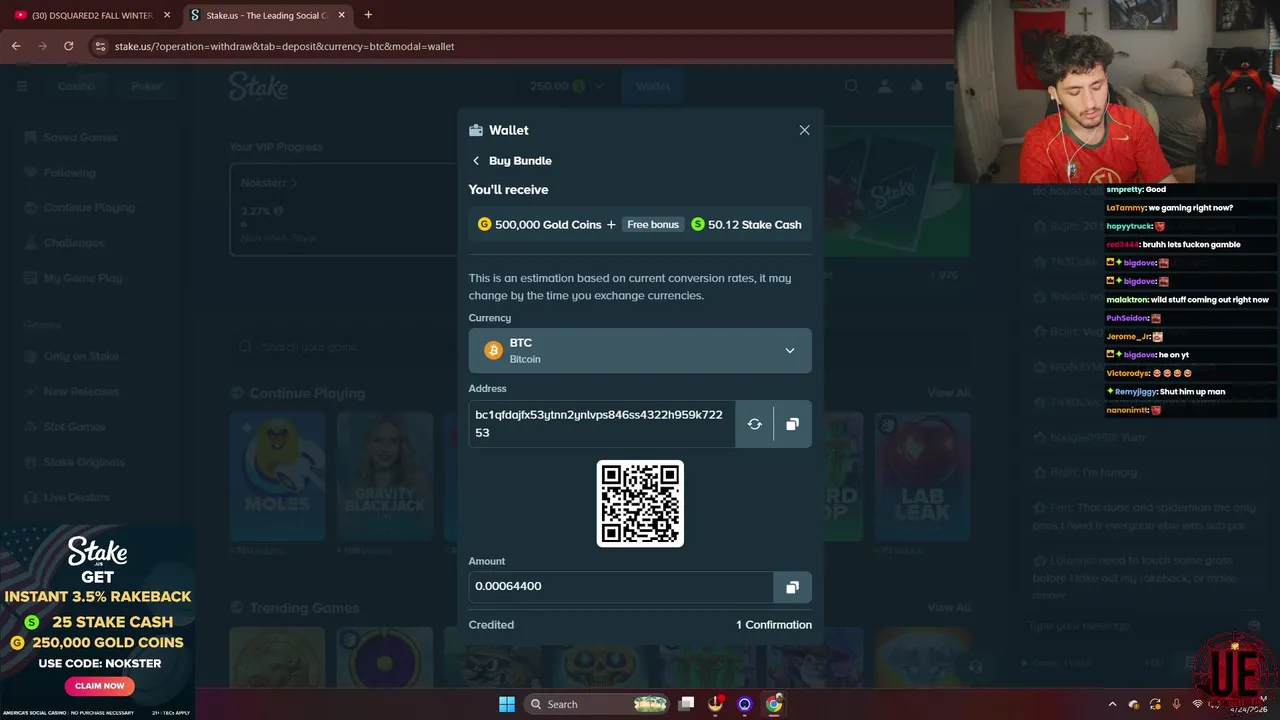Close the Wallet modal
Image resolution: width=1280 pixels, height=720 pixels.
(x=804, y=130)
